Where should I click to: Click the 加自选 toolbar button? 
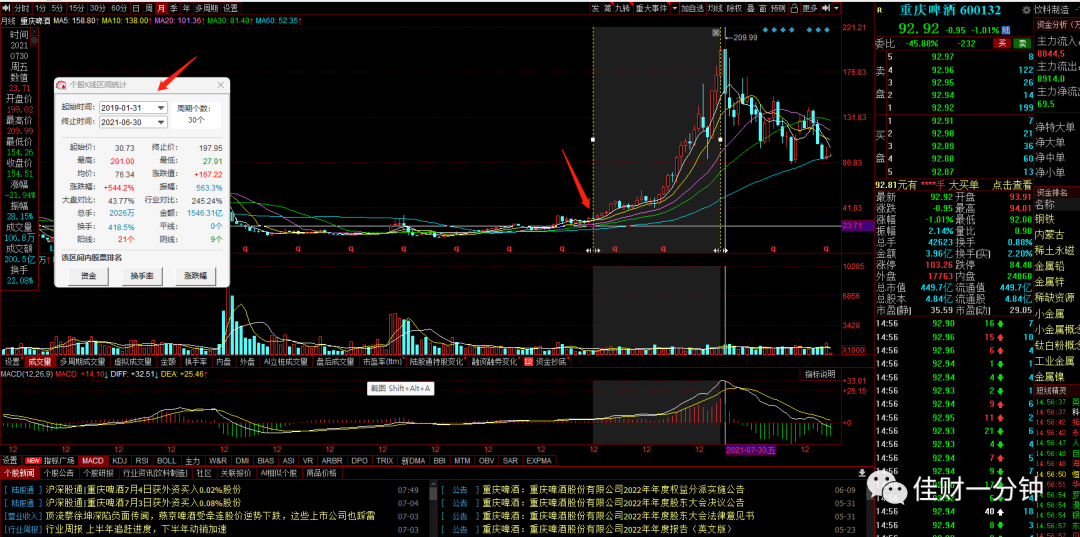[x=692, y=8]
